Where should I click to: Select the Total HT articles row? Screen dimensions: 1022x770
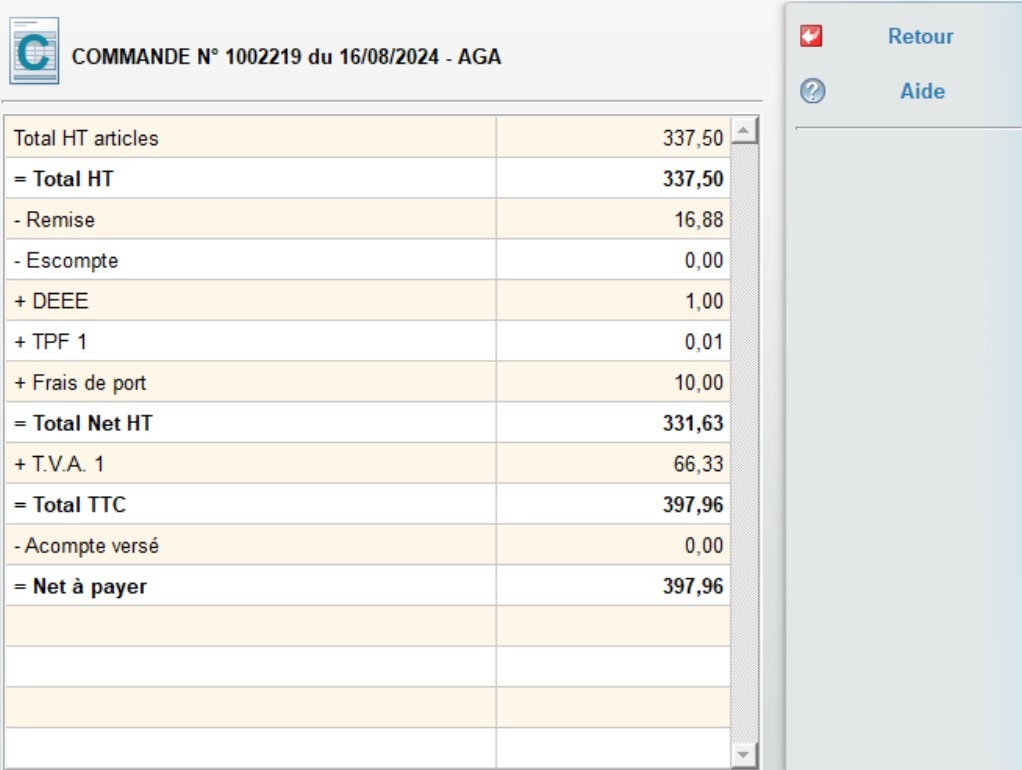[x=250, y=138]
